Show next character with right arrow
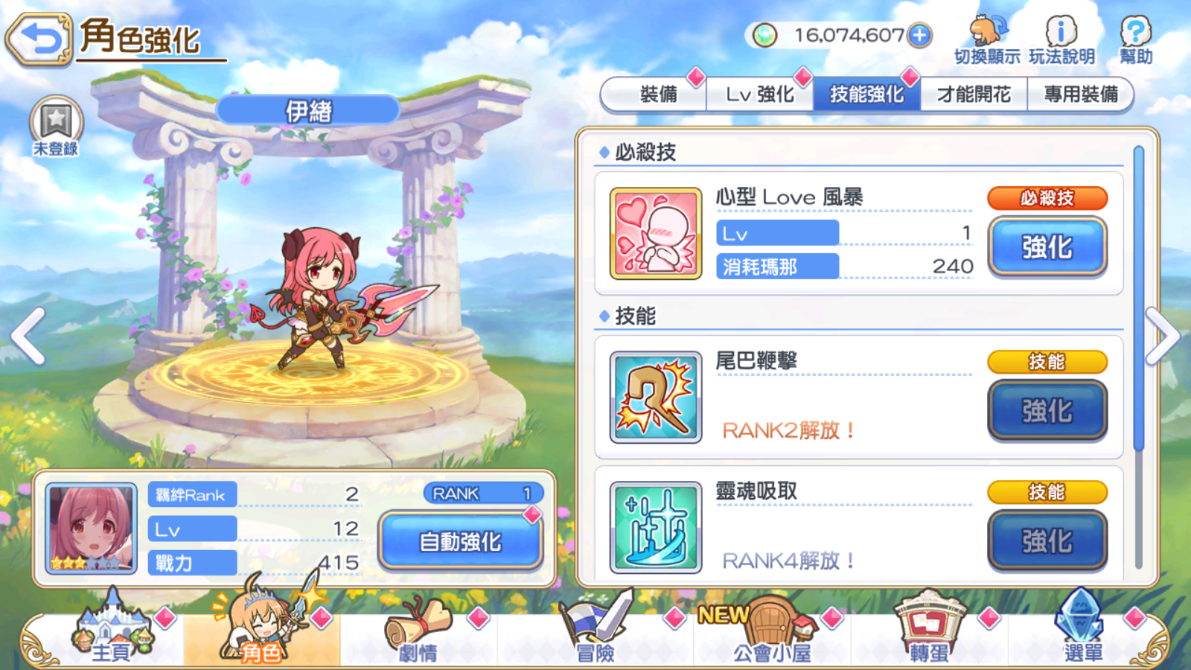The width and height of the screenshot is (1191, 670). pyautogui.click(x=1164, y=335)
